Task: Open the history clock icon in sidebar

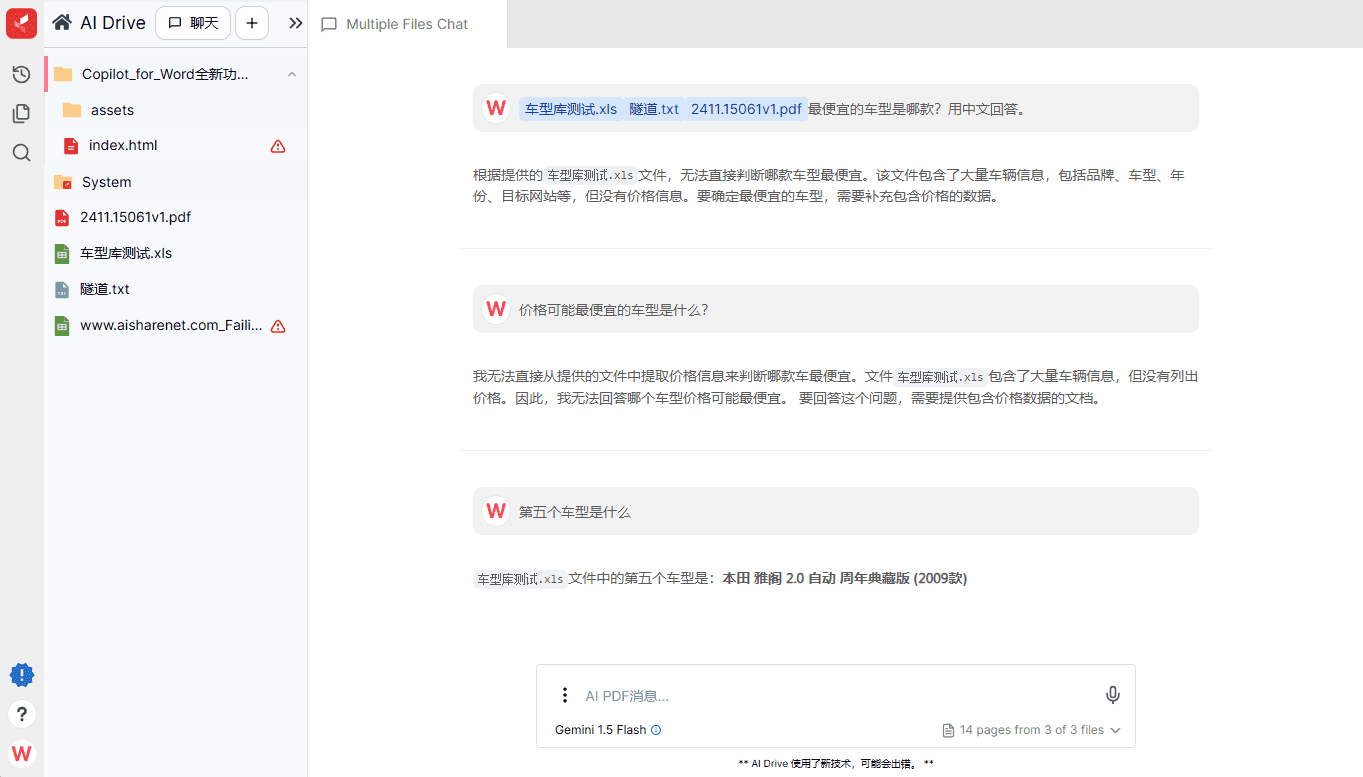Action: (x=21, y=74)
